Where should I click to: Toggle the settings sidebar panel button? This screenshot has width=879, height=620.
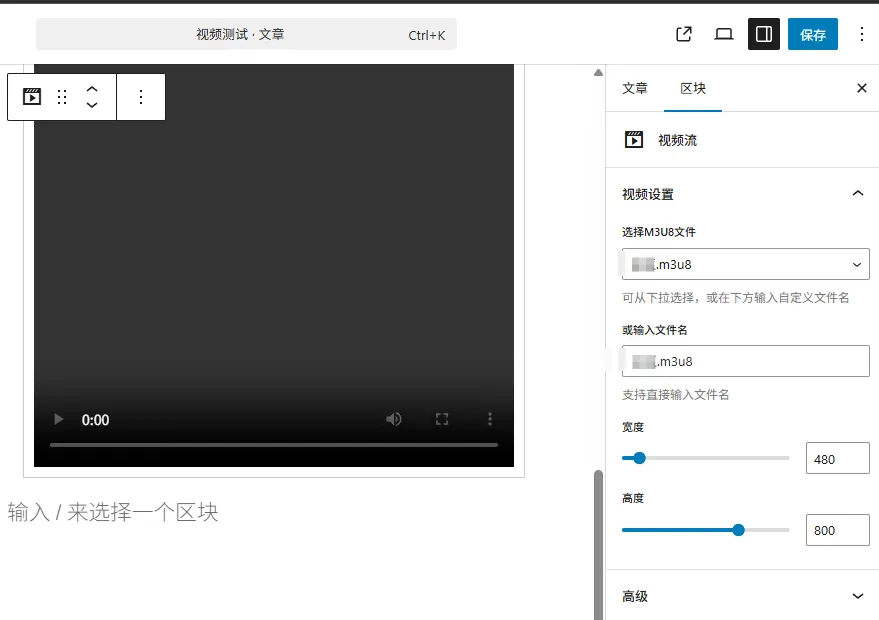point(764,34)
